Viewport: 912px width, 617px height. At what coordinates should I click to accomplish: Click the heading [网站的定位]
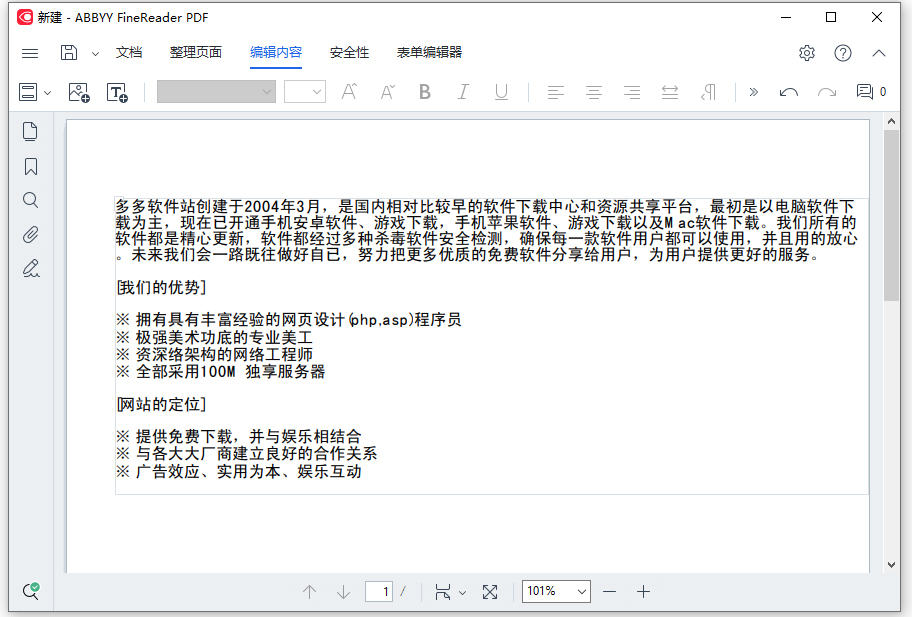[x=161, y=404]
